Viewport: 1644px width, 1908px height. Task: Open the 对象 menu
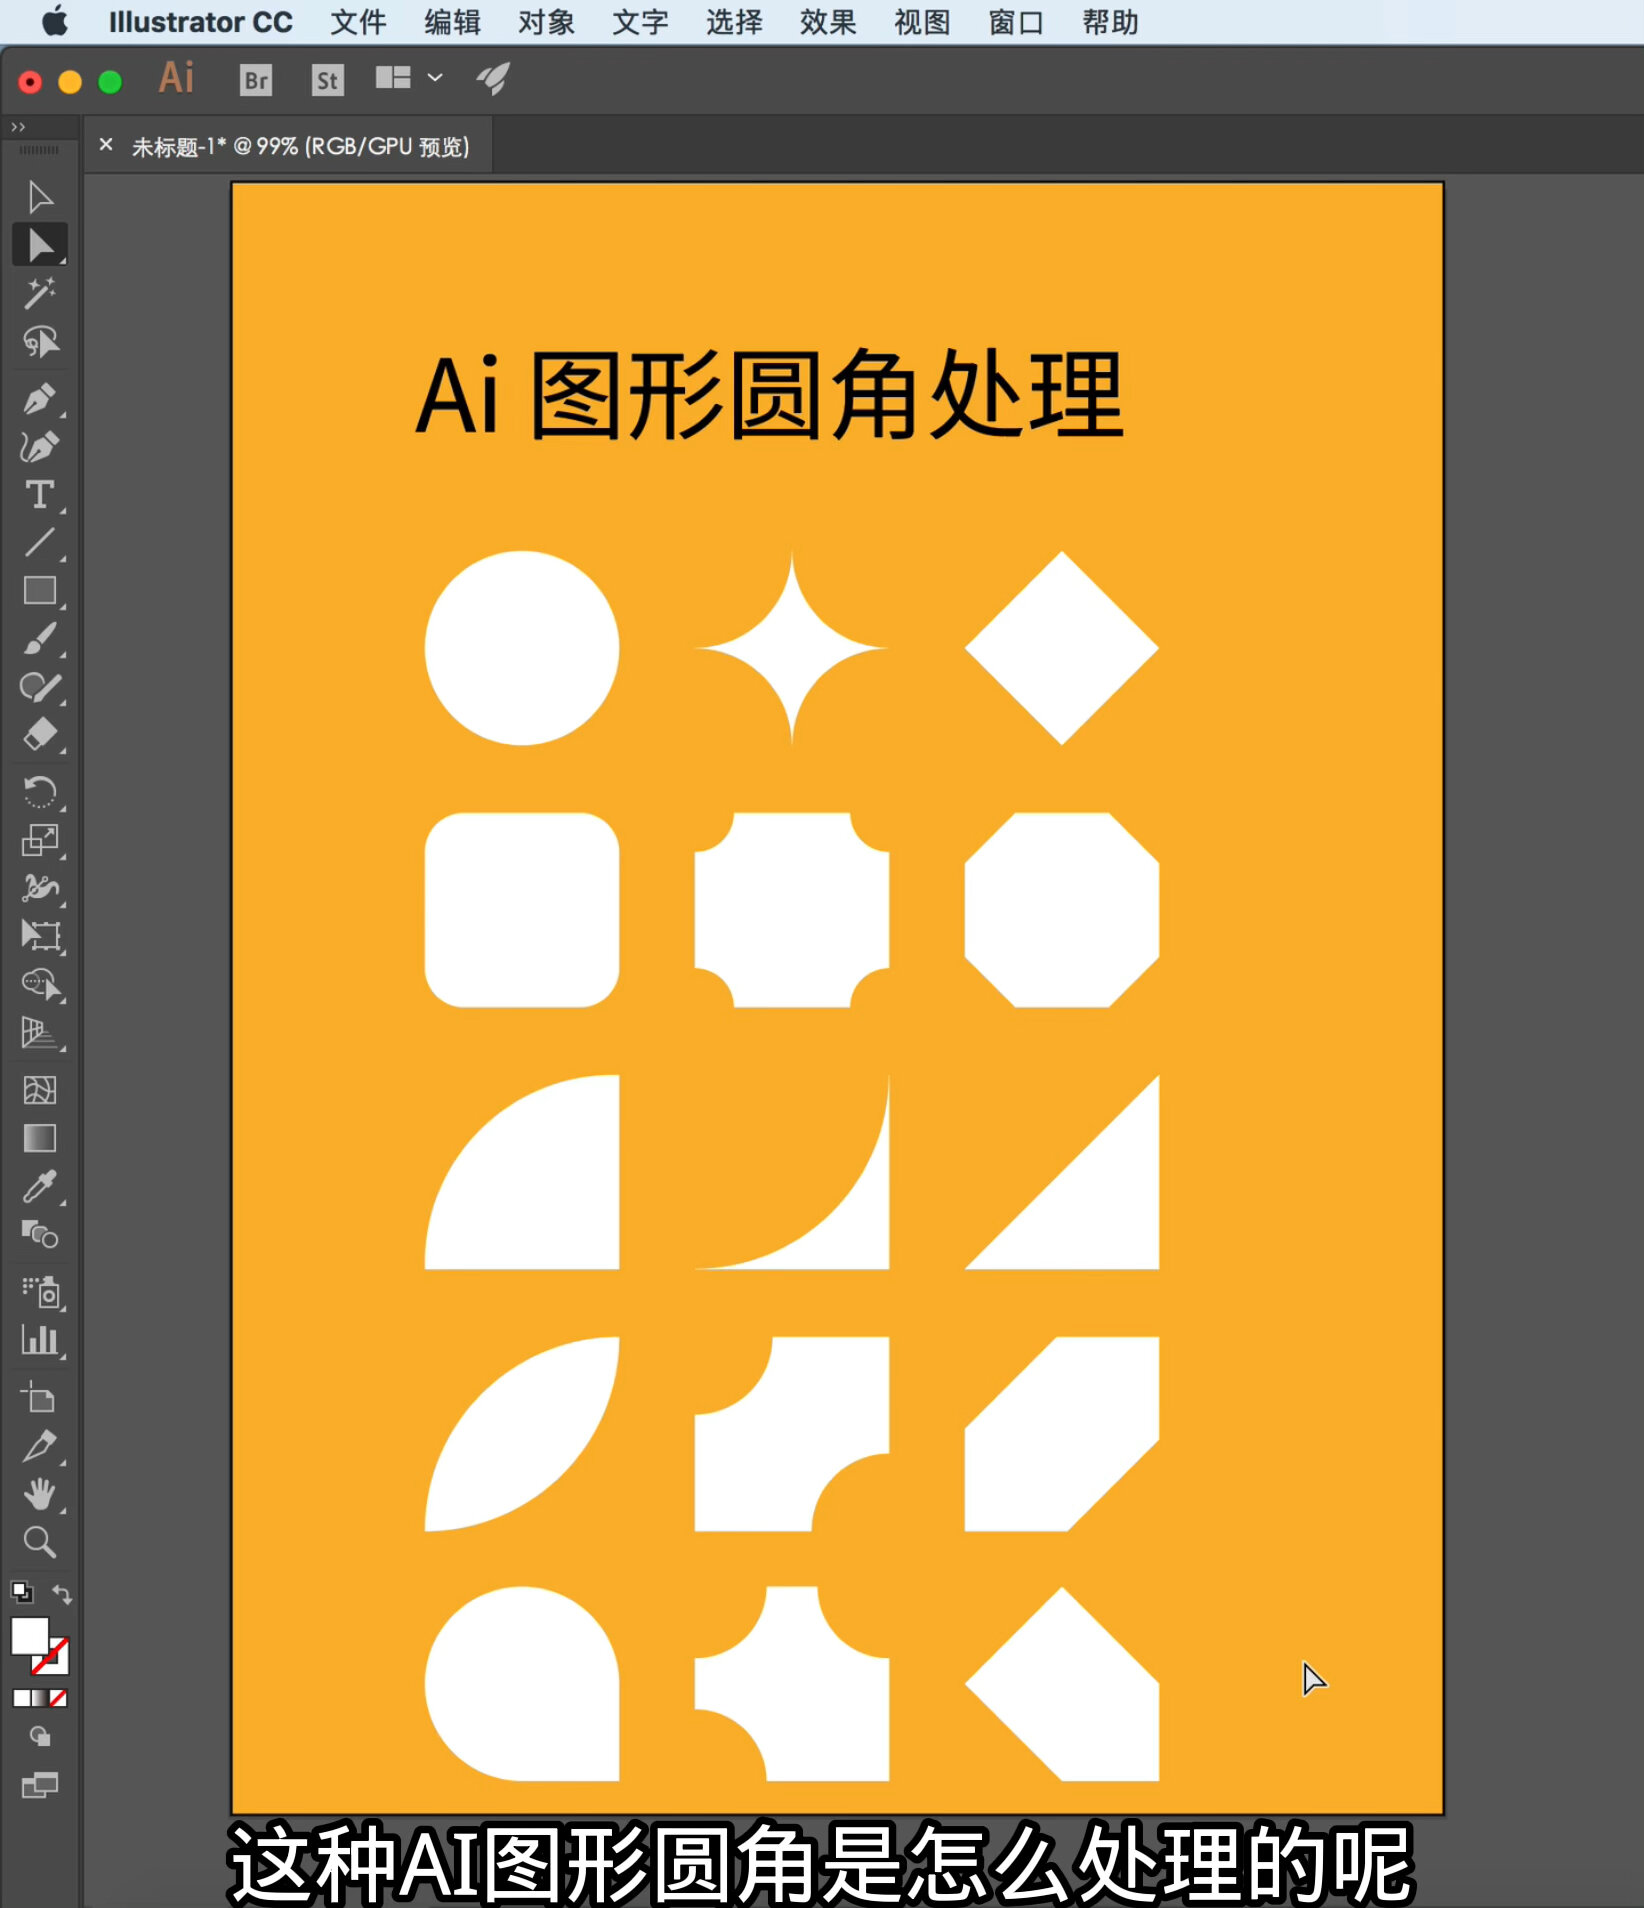tap(546, 22)
